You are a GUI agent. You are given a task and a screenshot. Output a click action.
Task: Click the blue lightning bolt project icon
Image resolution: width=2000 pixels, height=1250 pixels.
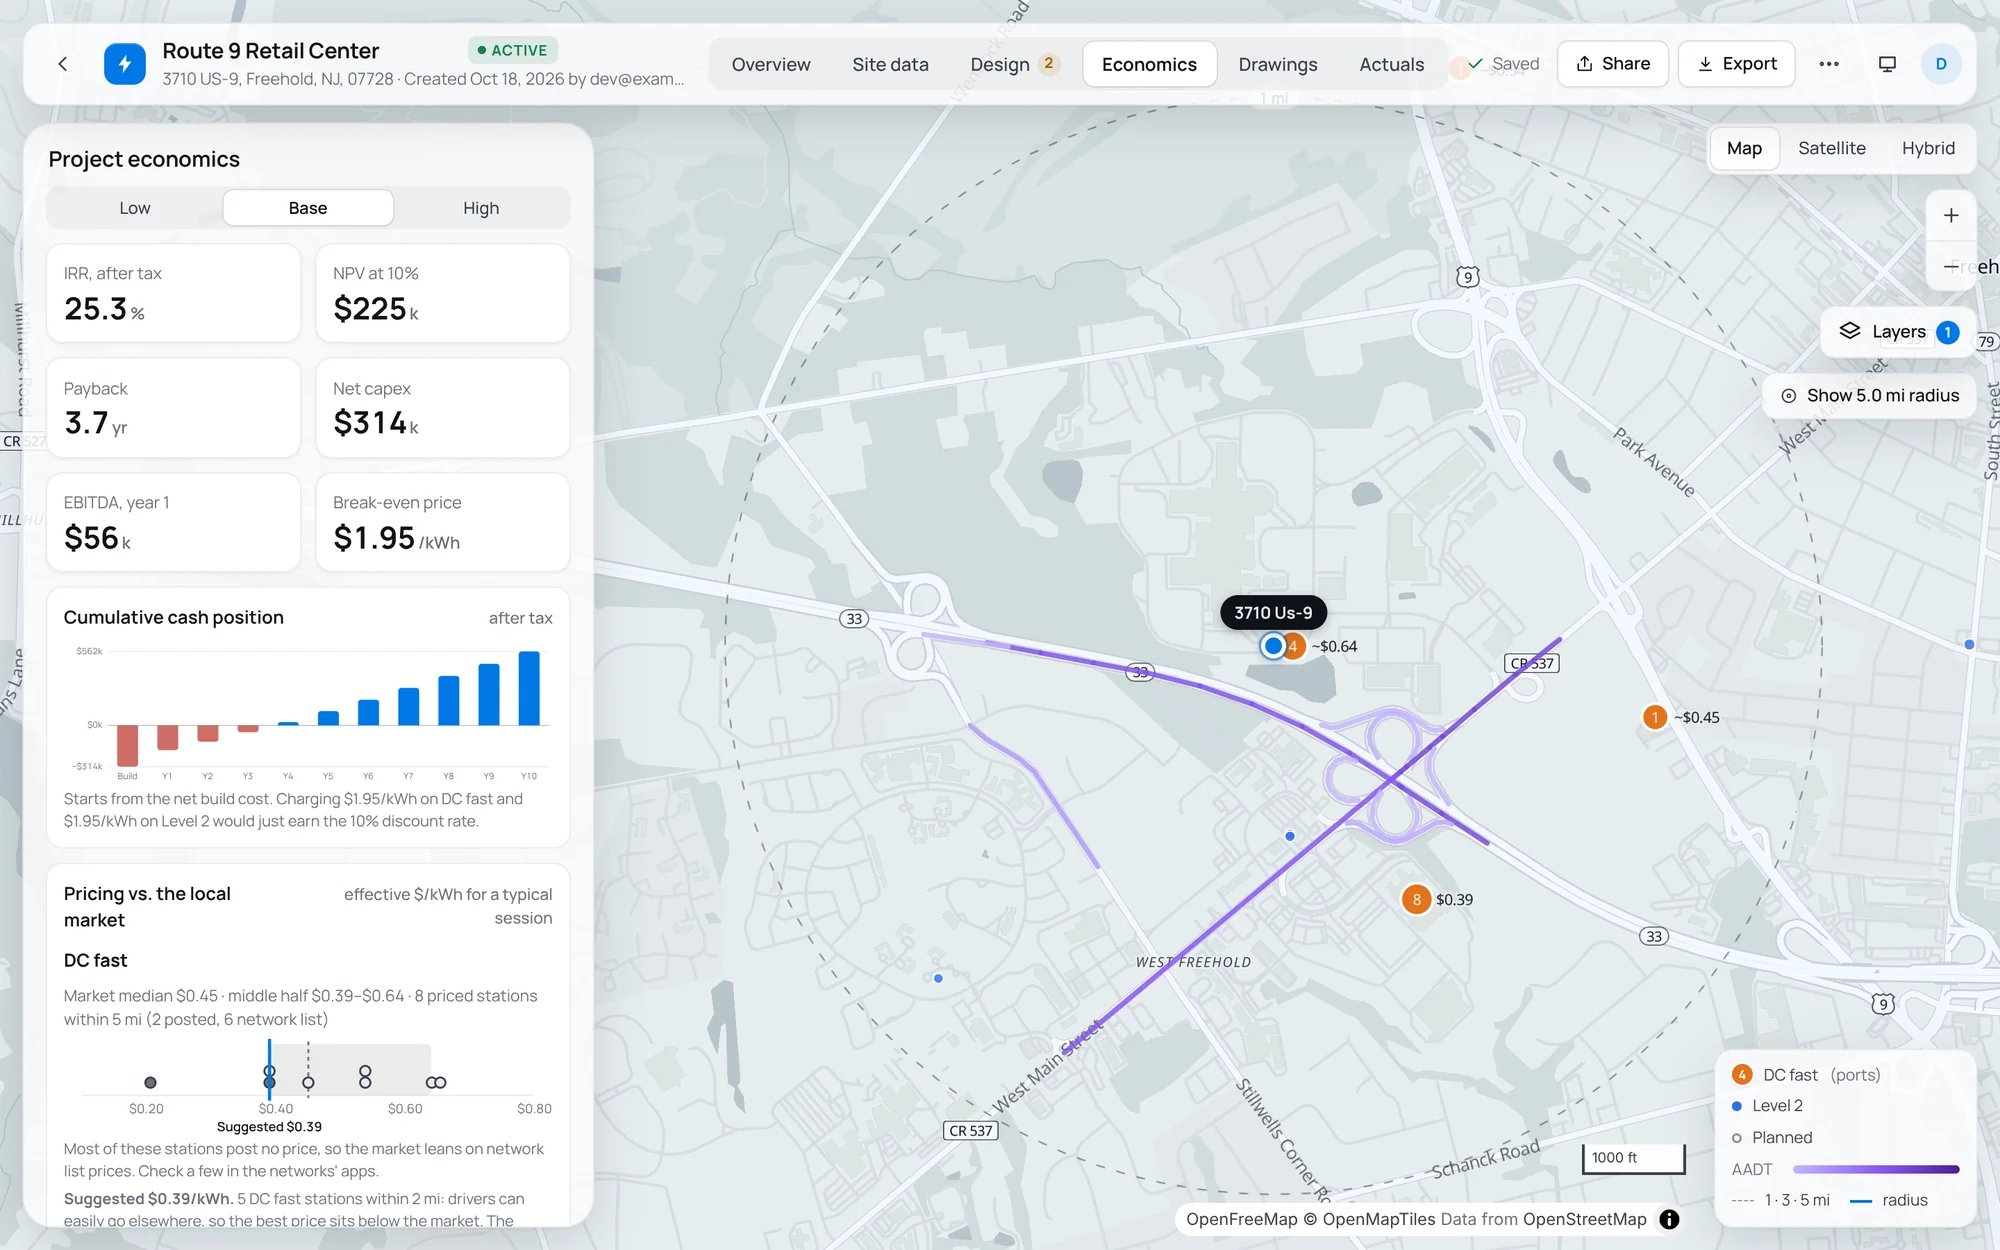[x=125, y=64]
